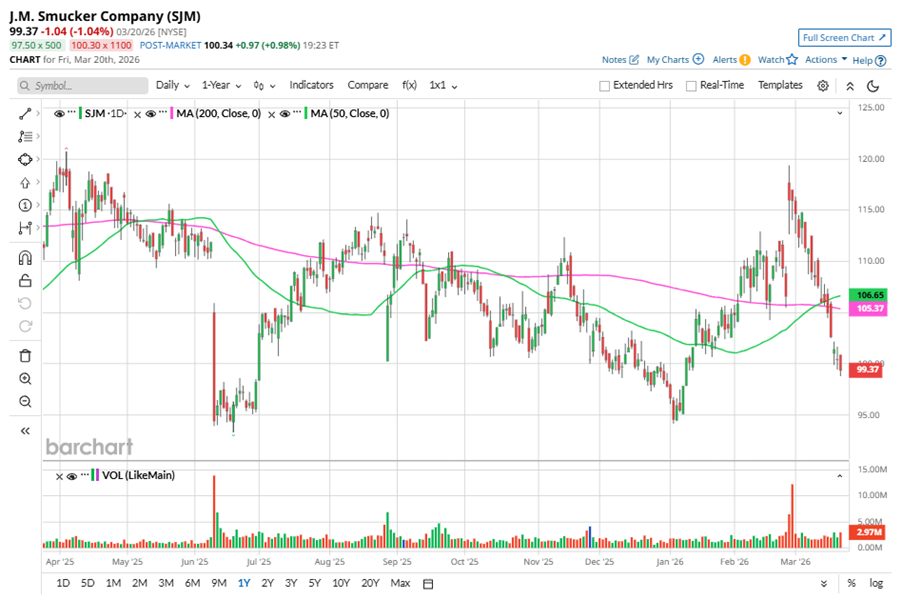Enable the Real-Time checkbox
The image size is (902, 600).
point(691,86)
